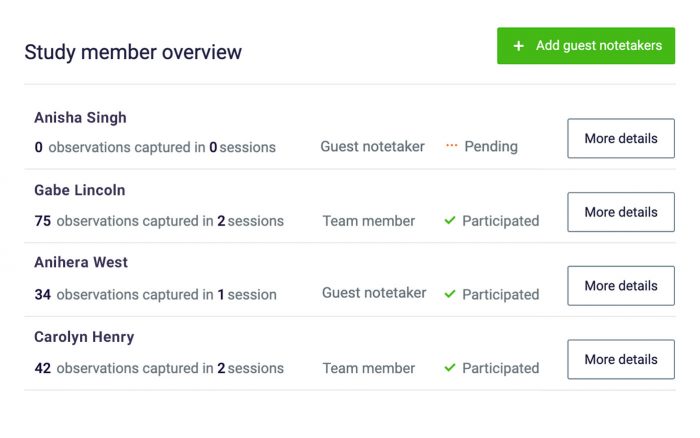
Task: Click Gabe Lincoln's green participated checkmark
Action: coord(450,220)
